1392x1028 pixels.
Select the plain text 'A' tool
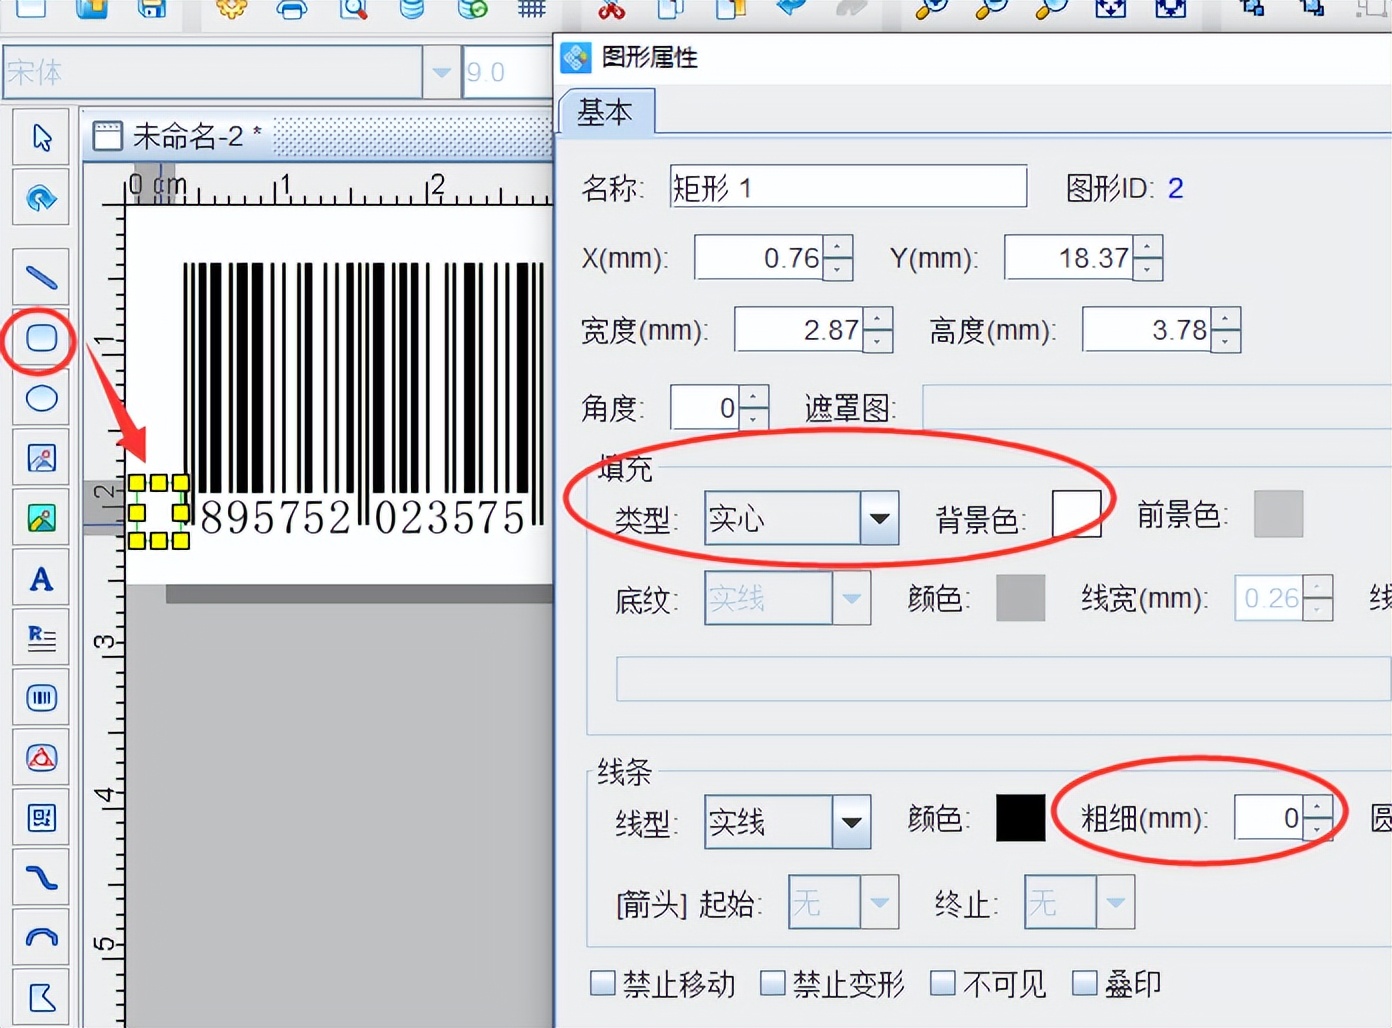coord(41,578)
